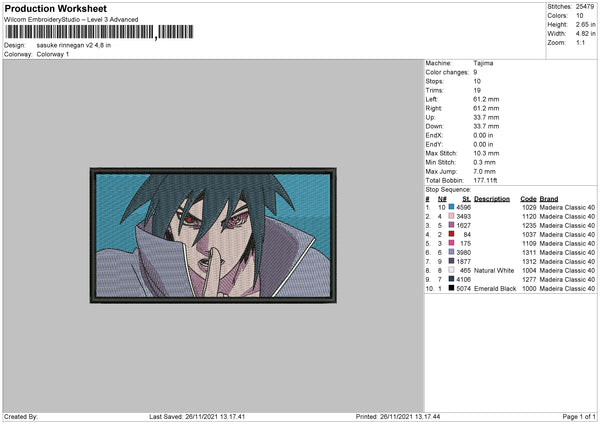Image resolution: width=600 pixels, height=424 pixels.
Task: Select the dark purple swatch coded 1312
Action: coord(452,261)
